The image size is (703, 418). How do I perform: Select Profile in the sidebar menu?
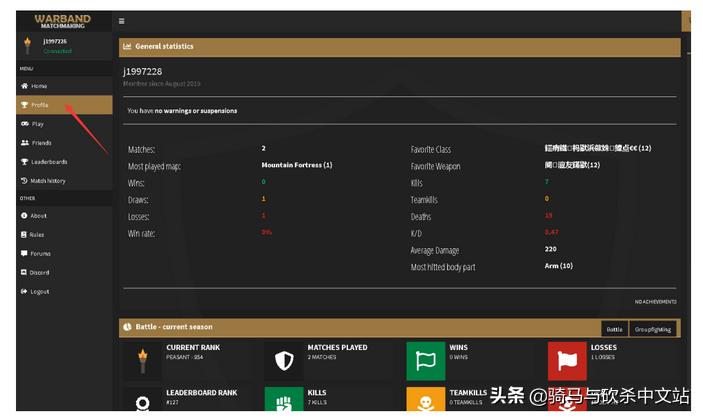(39, 105)
